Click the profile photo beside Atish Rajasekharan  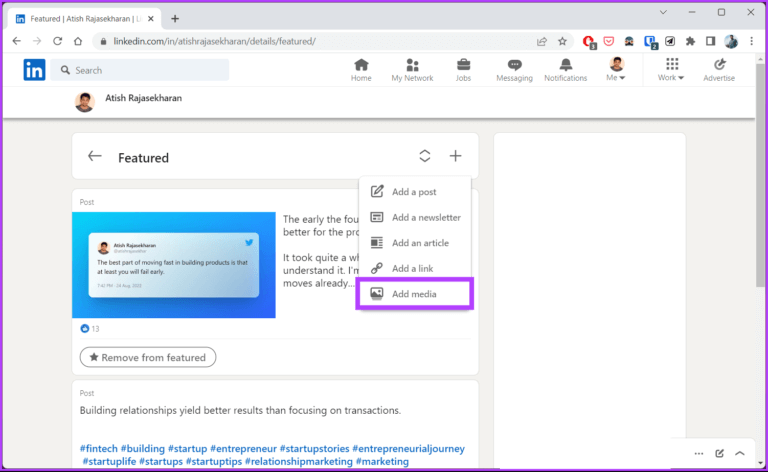(x=84, y=102)
